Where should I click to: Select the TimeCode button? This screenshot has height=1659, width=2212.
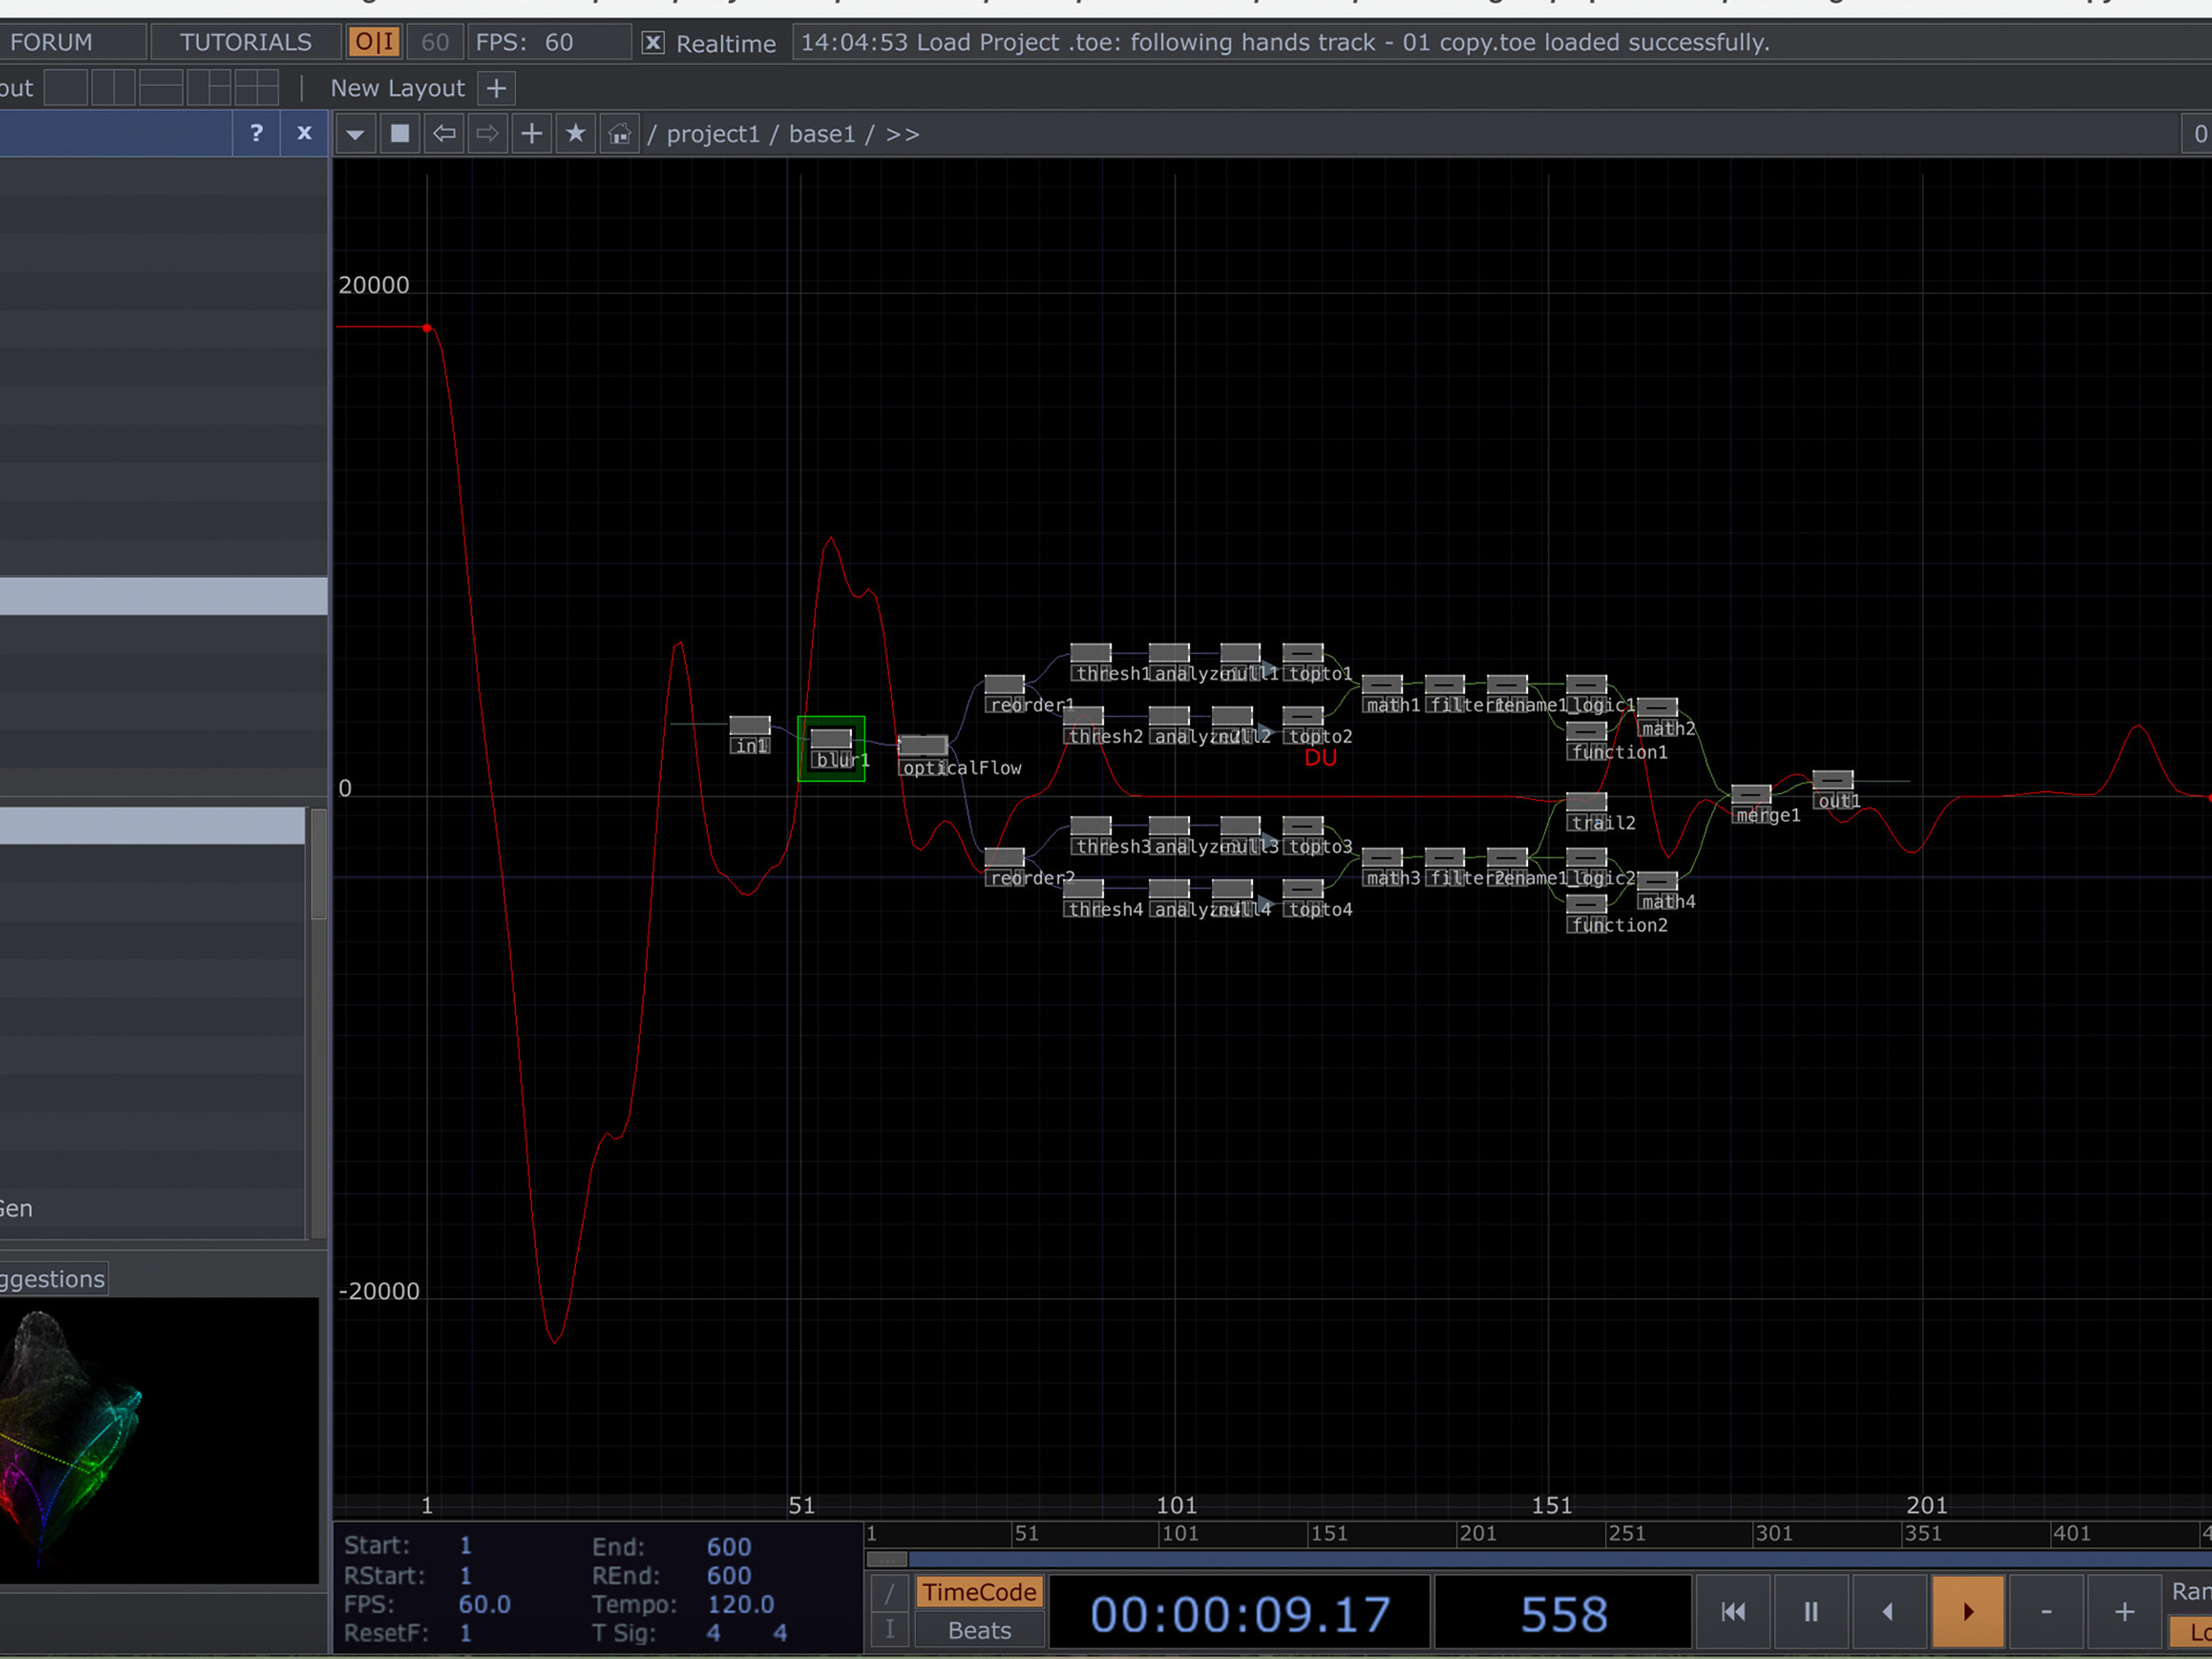tap(979, 1592)
